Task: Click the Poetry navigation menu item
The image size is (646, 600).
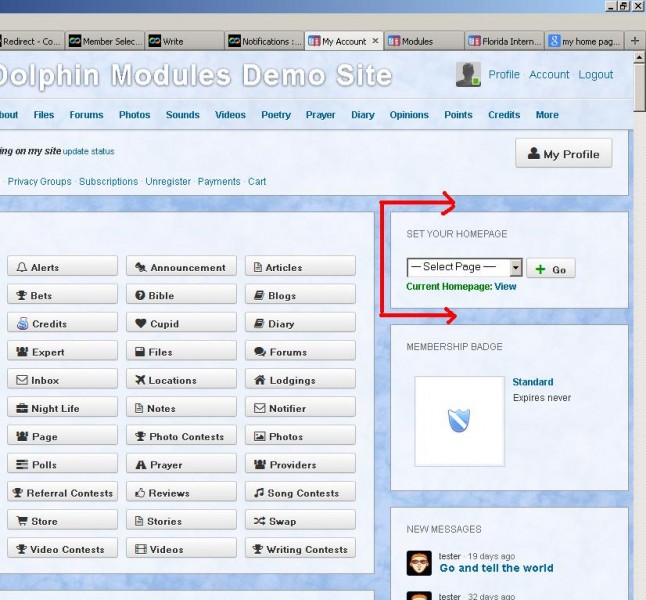Action: point(276,115)
